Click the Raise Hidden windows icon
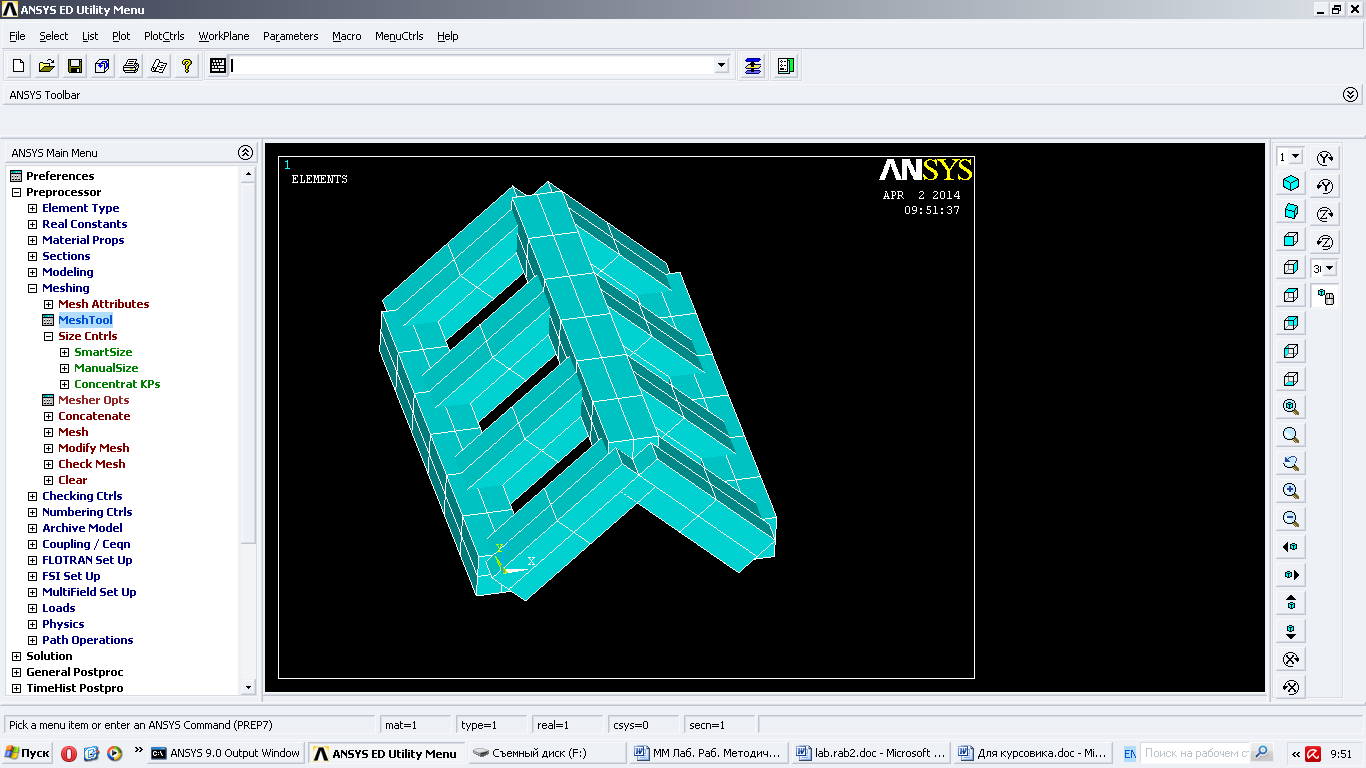Viewport: 1366px width, 768px height. [x=753, y=66]
